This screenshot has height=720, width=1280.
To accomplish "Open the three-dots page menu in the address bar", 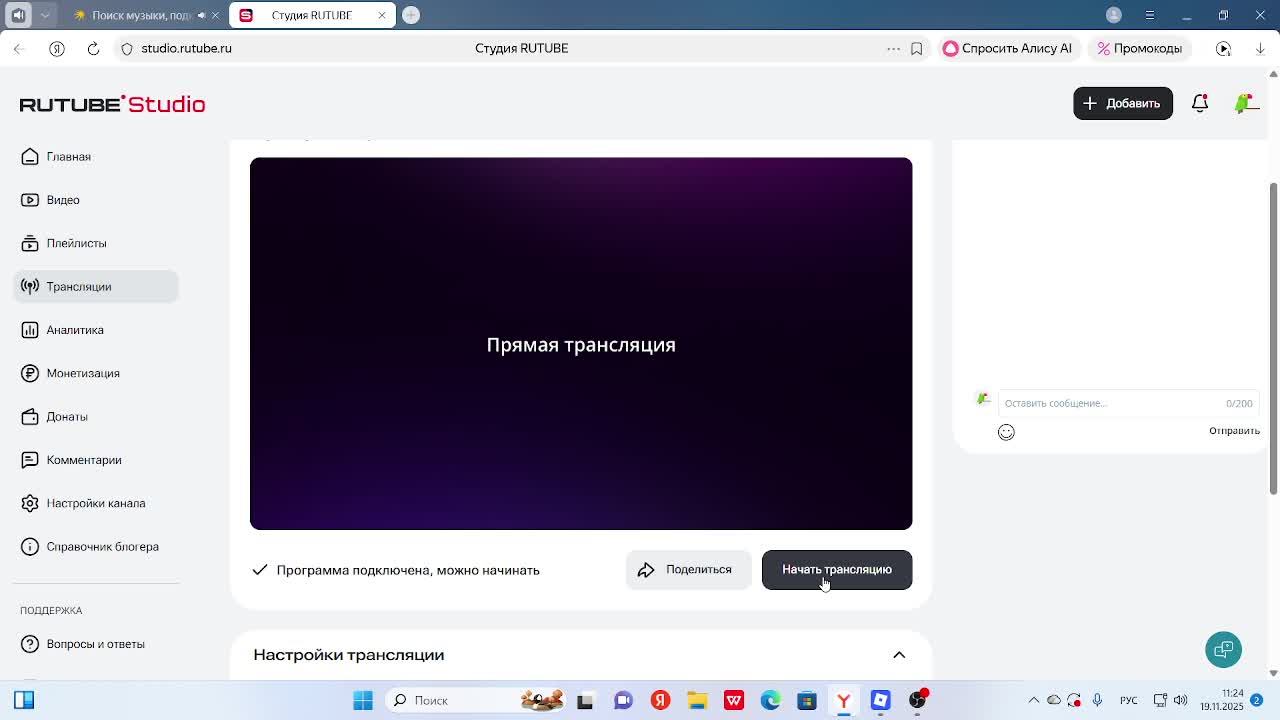I will (x=893, y=48).
